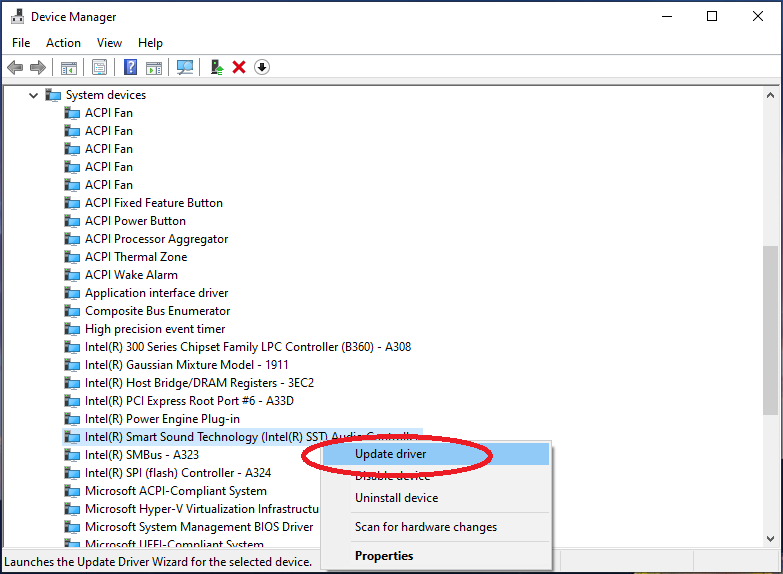Select Microsoft System Management BIOS Driver

tap(199, 527)
